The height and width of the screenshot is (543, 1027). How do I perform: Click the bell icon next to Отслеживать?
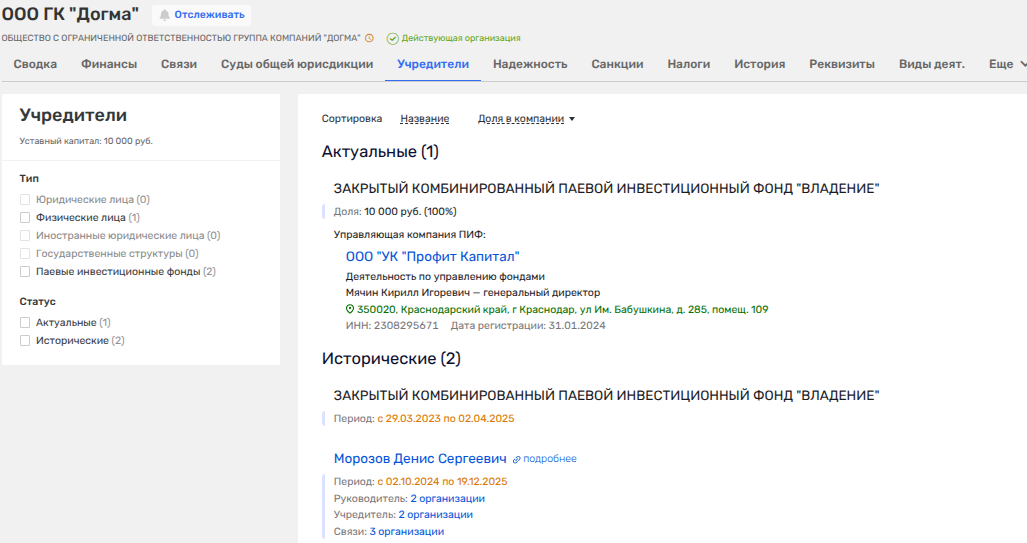tap(164, 15)
